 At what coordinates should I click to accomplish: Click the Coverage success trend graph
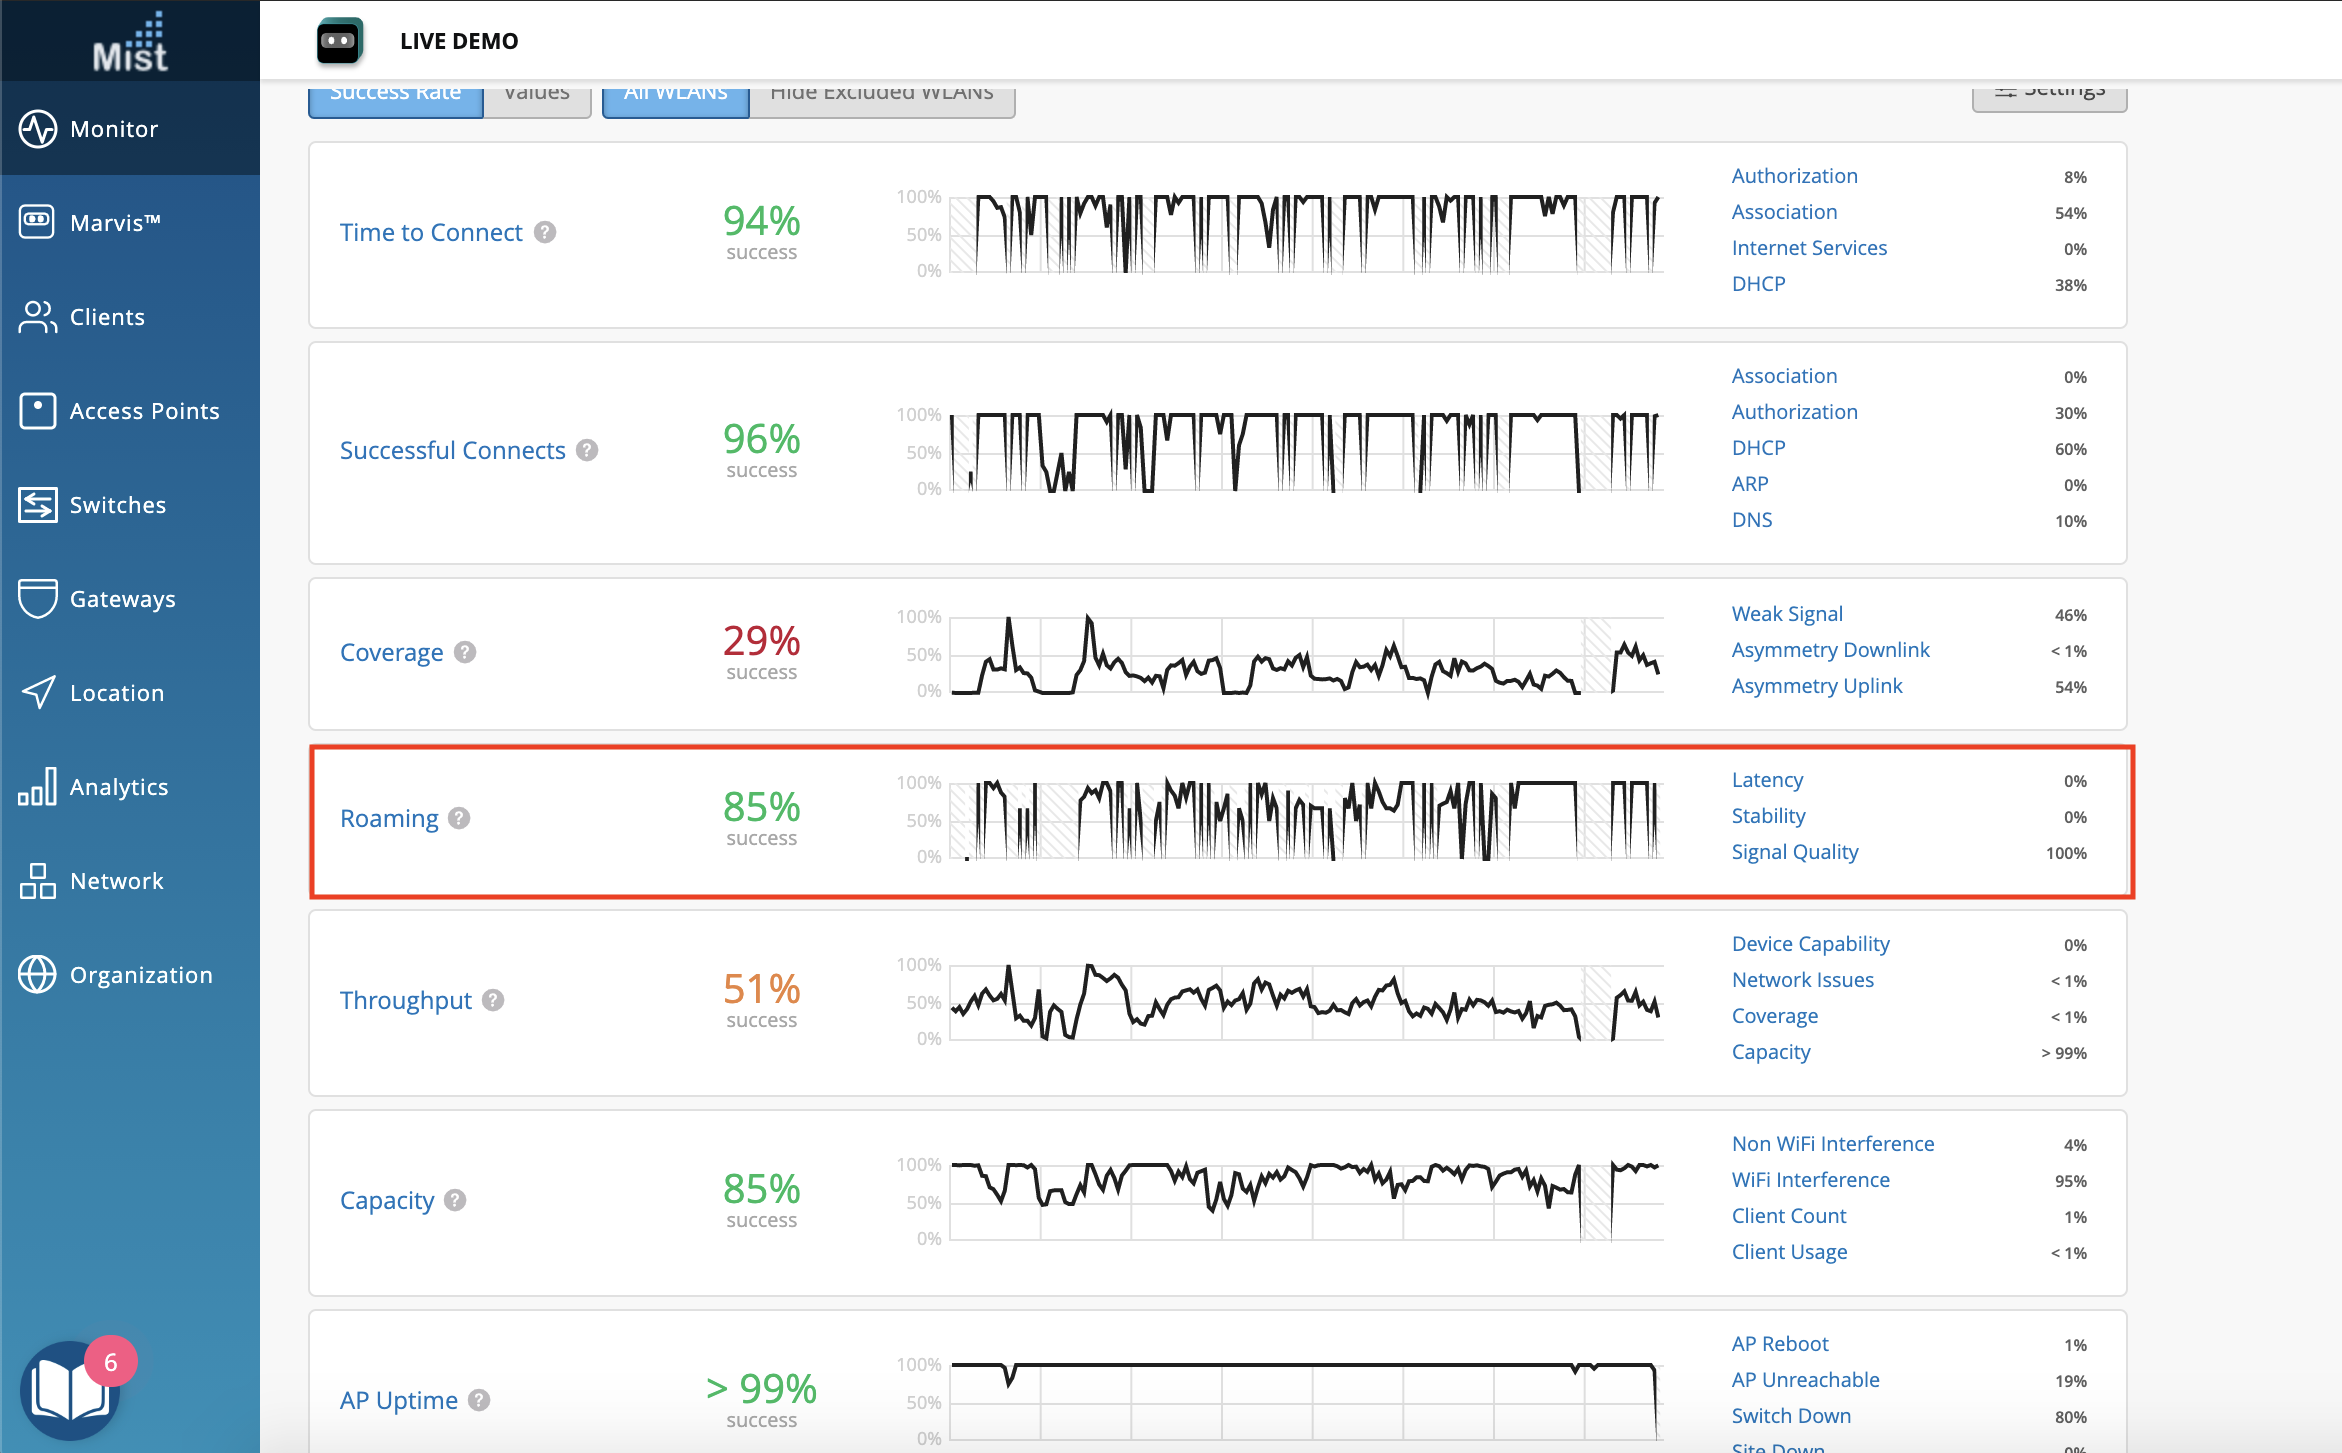coord(1305,655)
